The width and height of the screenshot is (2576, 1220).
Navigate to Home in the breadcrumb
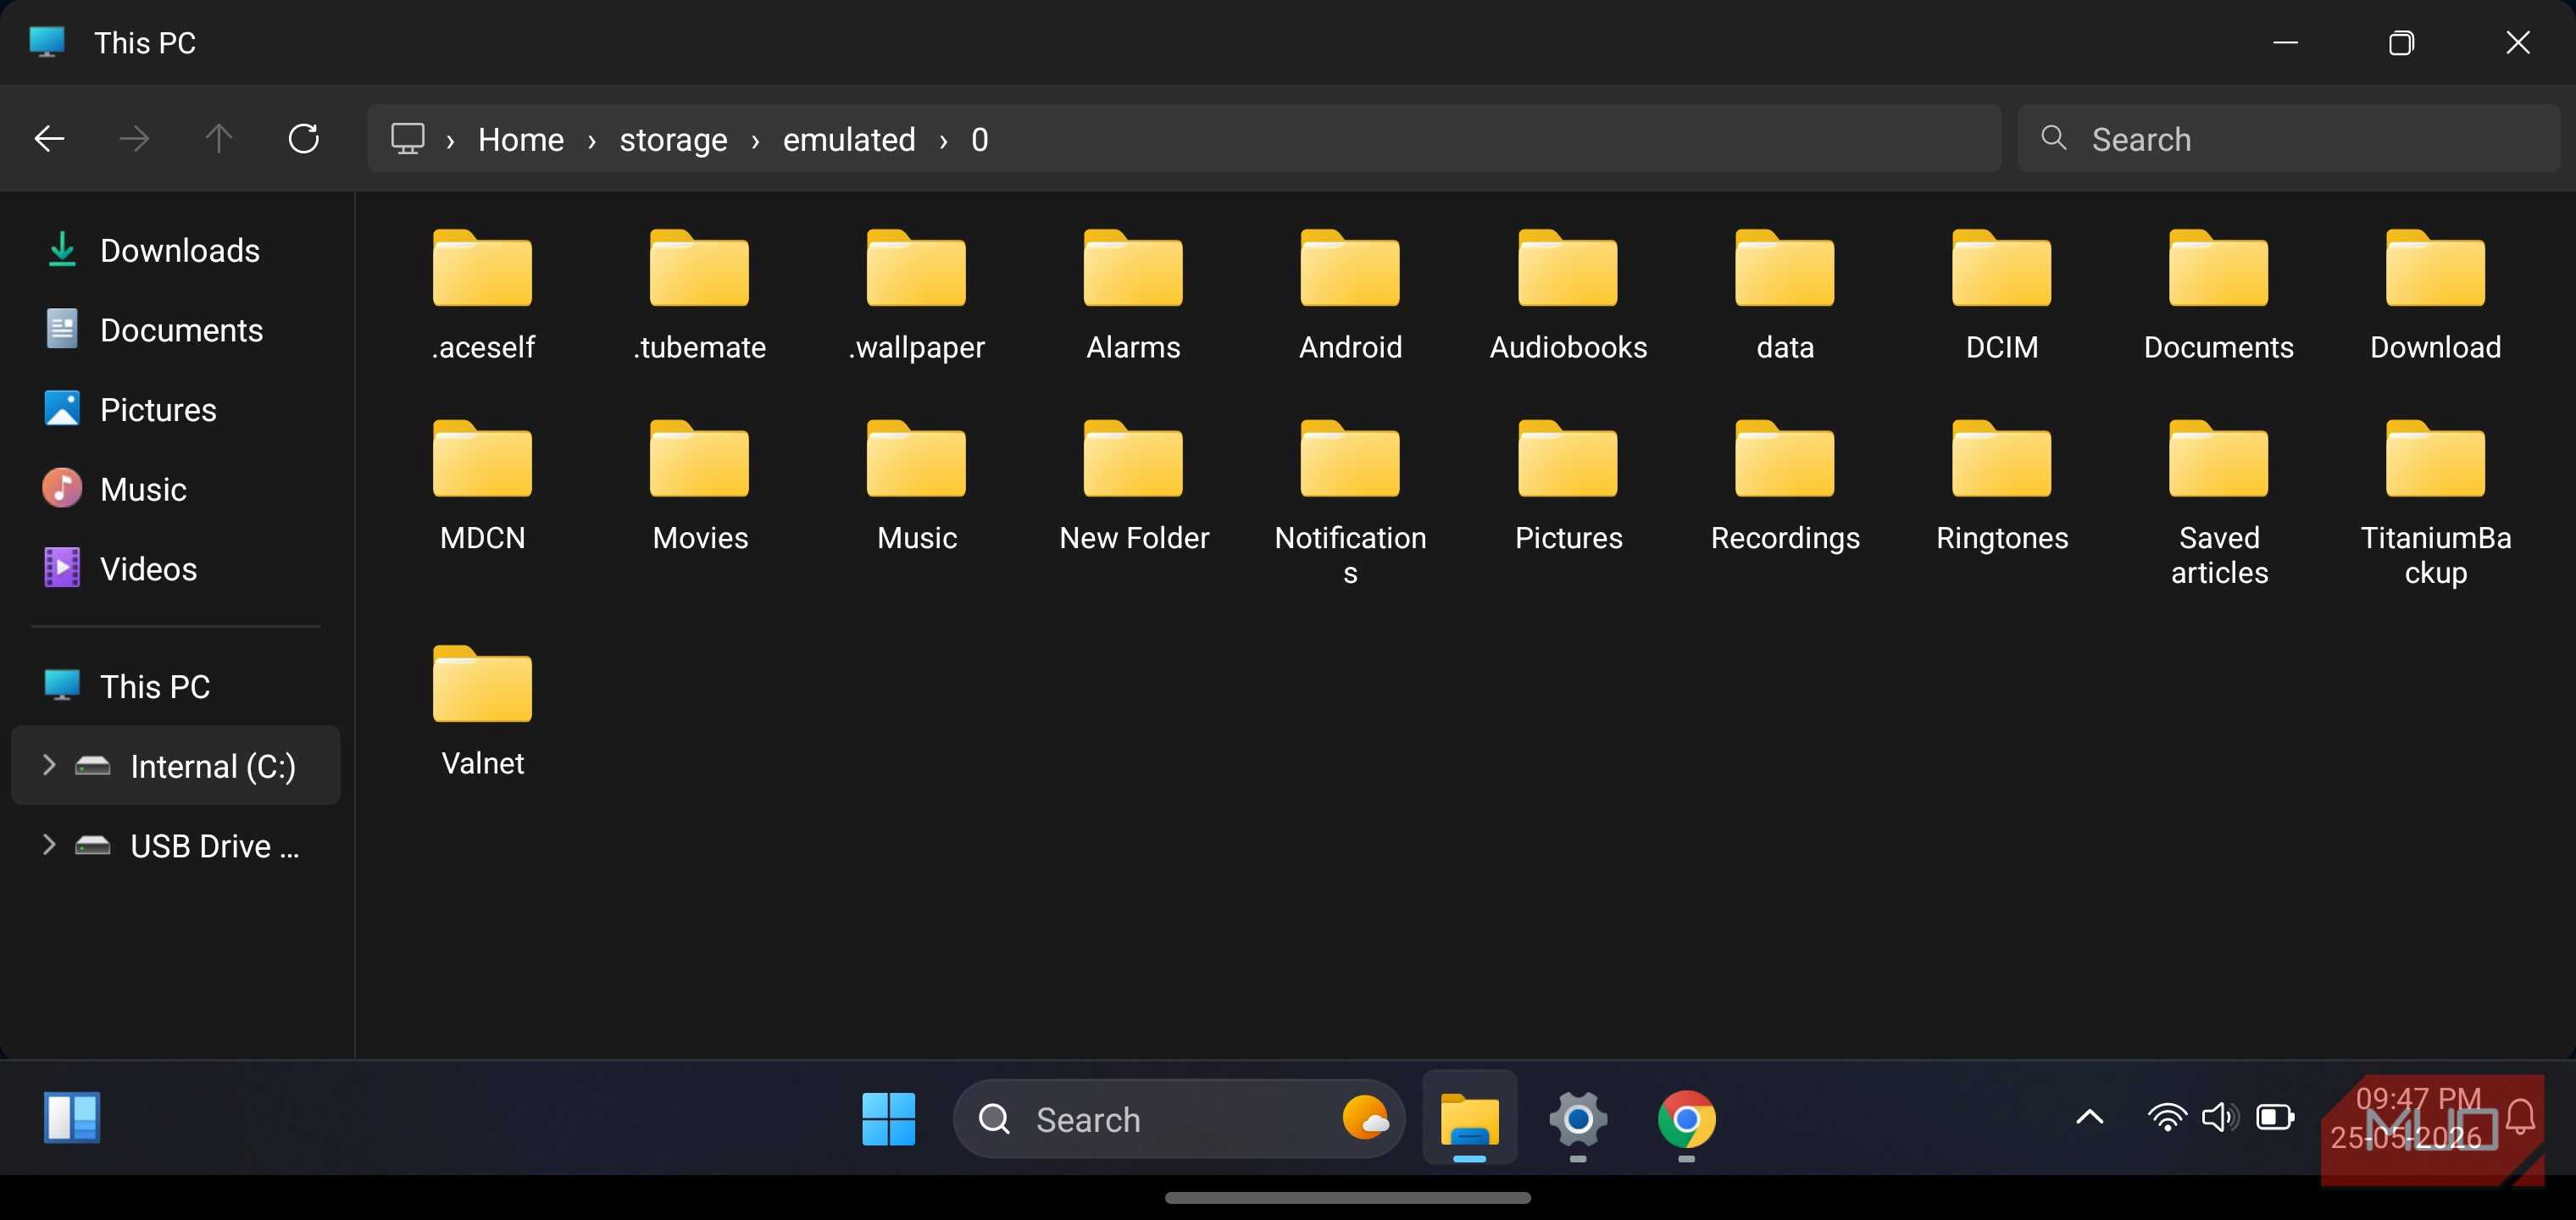[520, 139]
